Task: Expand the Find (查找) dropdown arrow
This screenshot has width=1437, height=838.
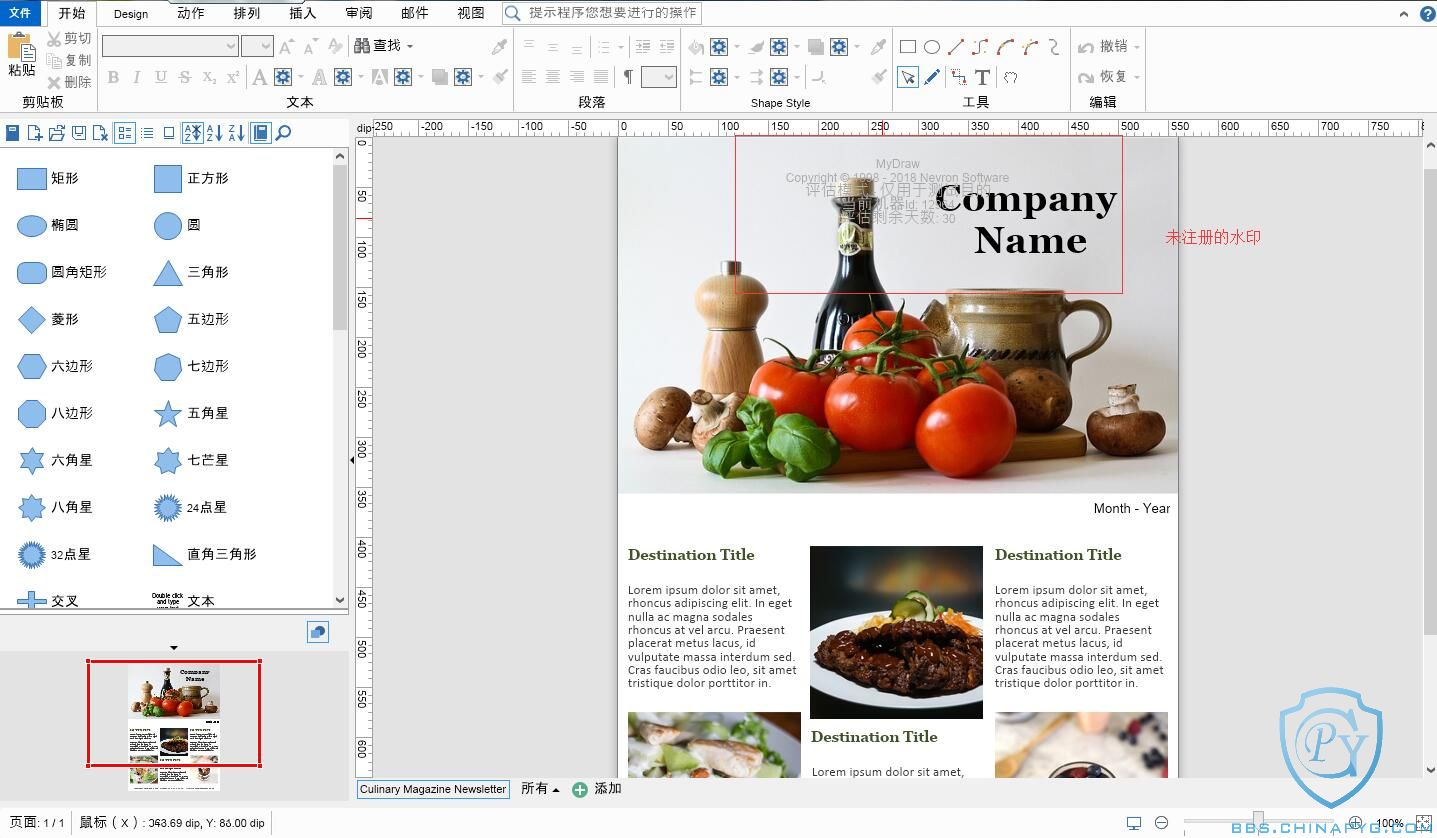Action: tap(409, 46)
